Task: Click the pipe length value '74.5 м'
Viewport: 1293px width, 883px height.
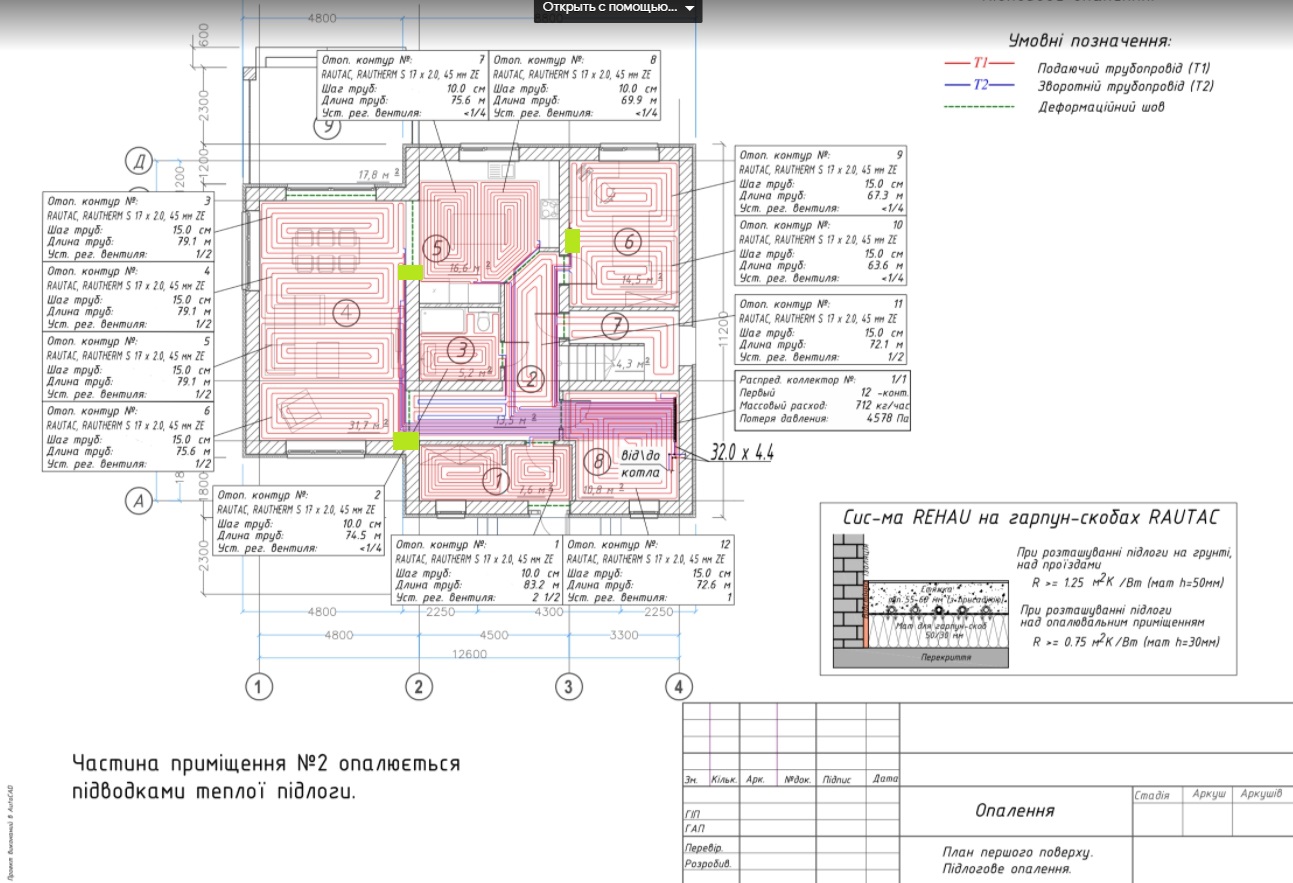Action: coord(364,535)
